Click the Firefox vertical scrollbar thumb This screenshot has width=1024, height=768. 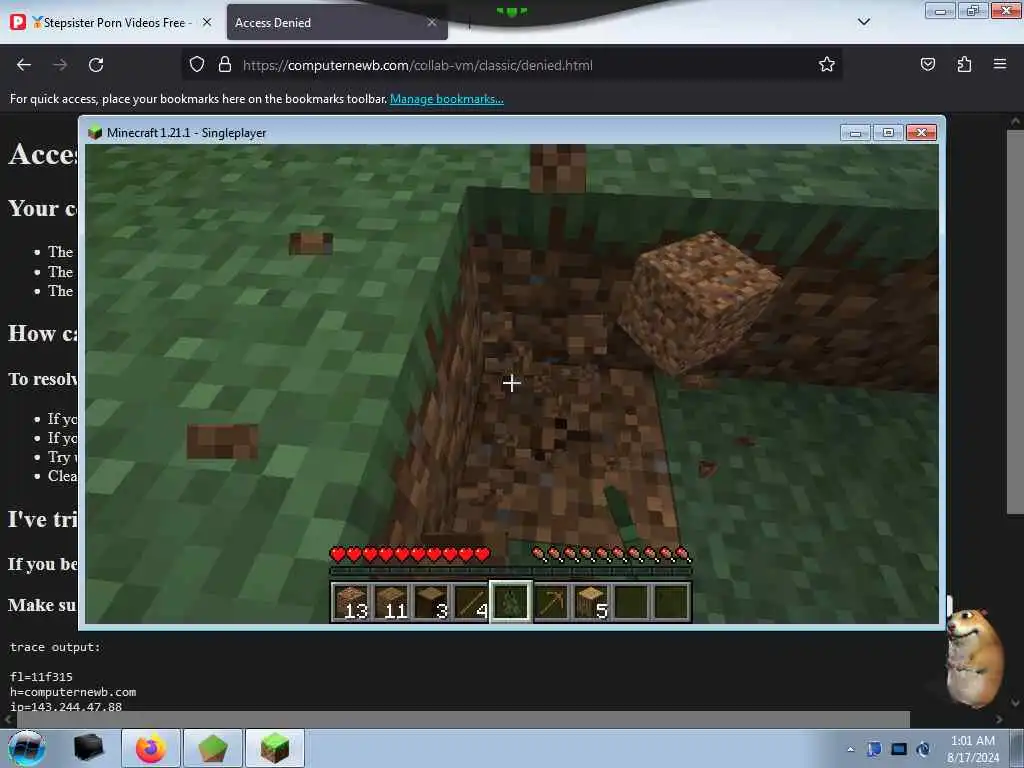click(1015, 322)
